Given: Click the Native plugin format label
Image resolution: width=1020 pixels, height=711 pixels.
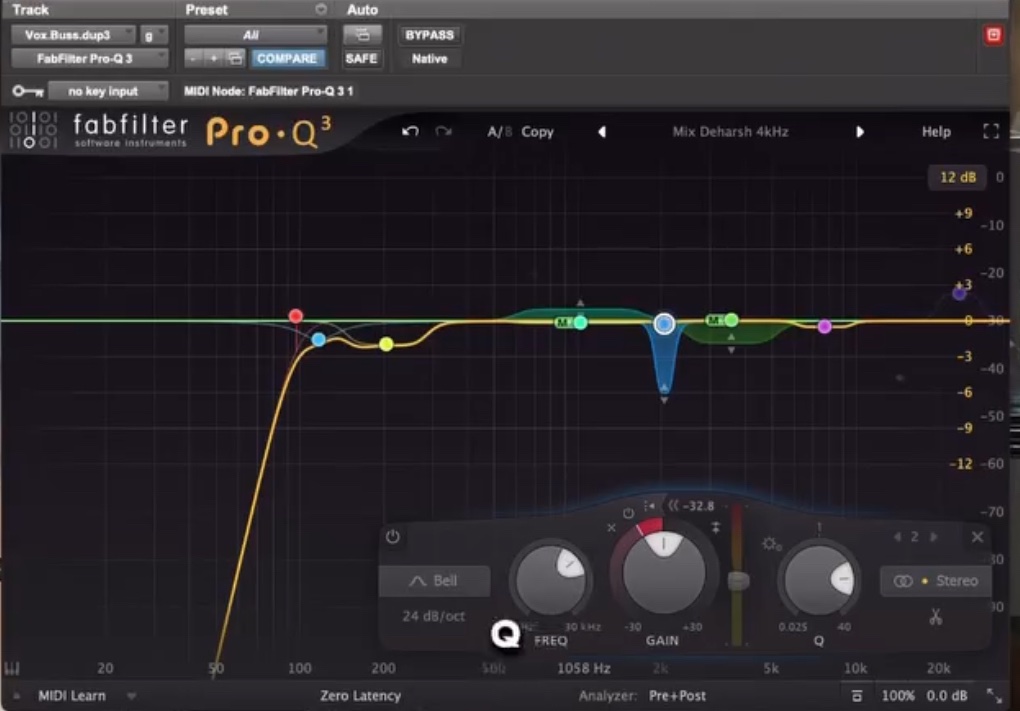Looking at the screenshot, I should pyautogui.click(x=429, y=59).
